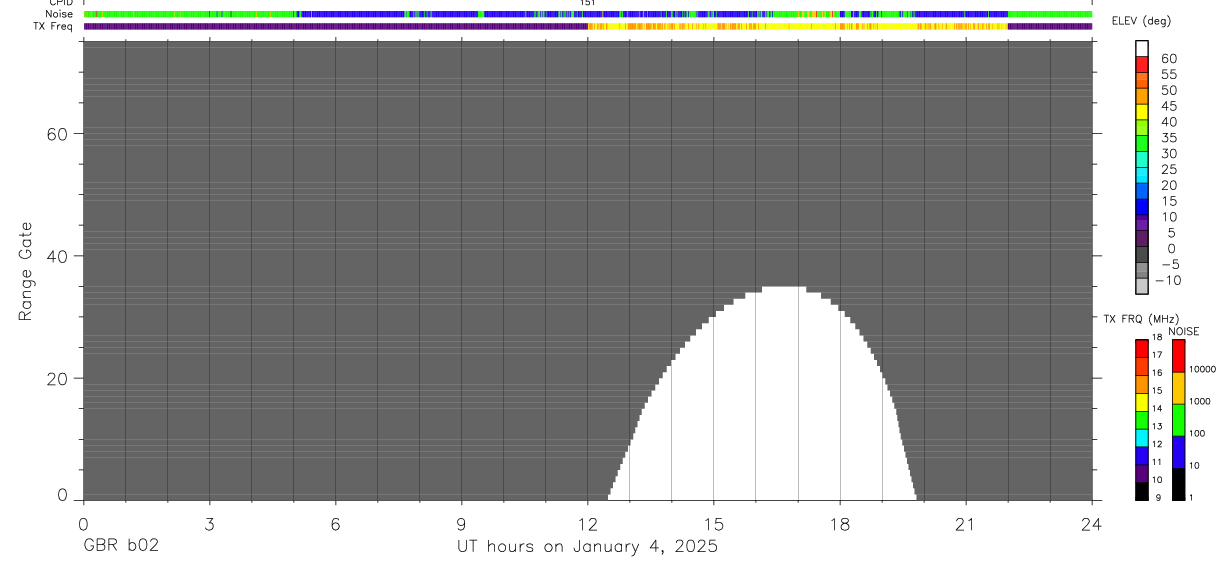Viewport: 1228px width, 567px height.
Task: Click the light gray ELEV swatch below -10
Action: click(1142, 286)
